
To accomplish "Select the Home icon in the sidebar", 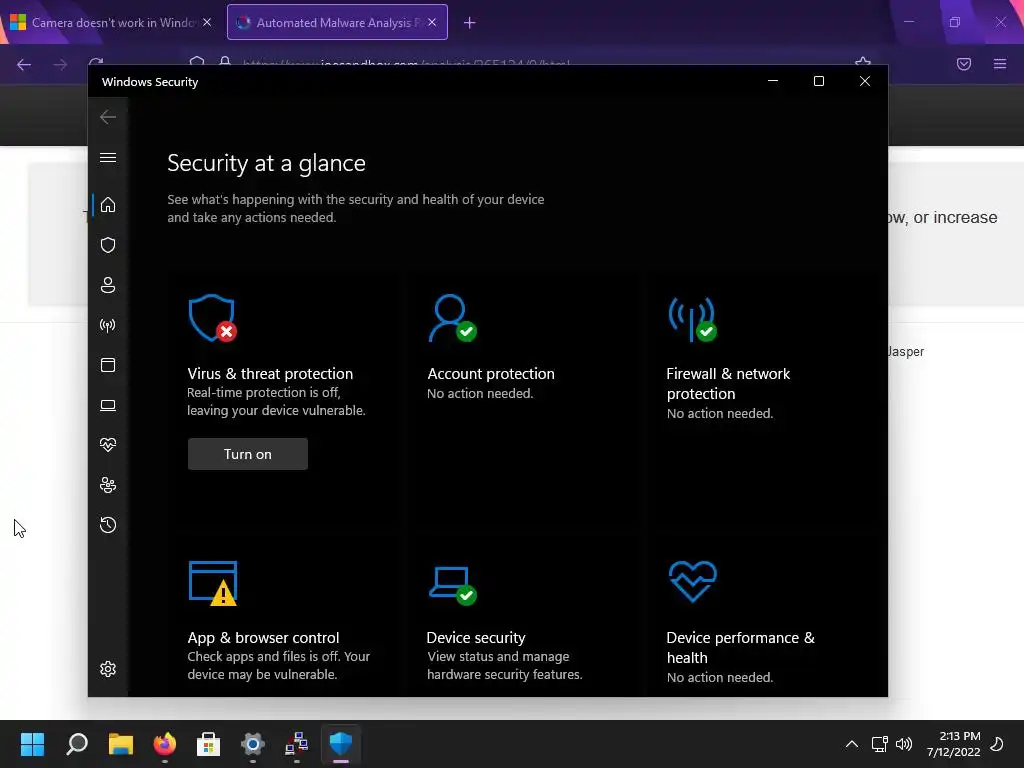I will [108, 205].
